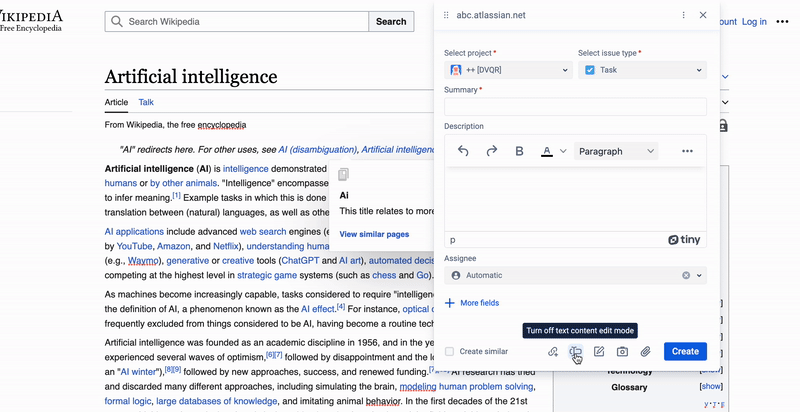This screenshot has height=412, width=800.
Task: Toggle bold formatting in description toolbar
Action: click(x=519, y=151)
